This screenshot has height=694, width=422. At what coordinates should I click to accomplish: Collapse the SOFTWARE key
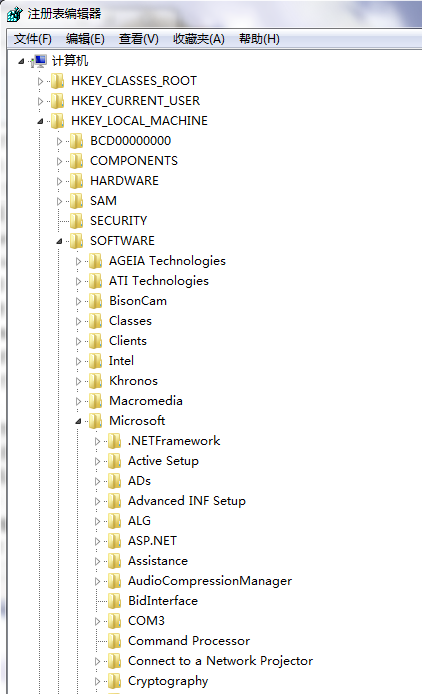coord(59,241)
